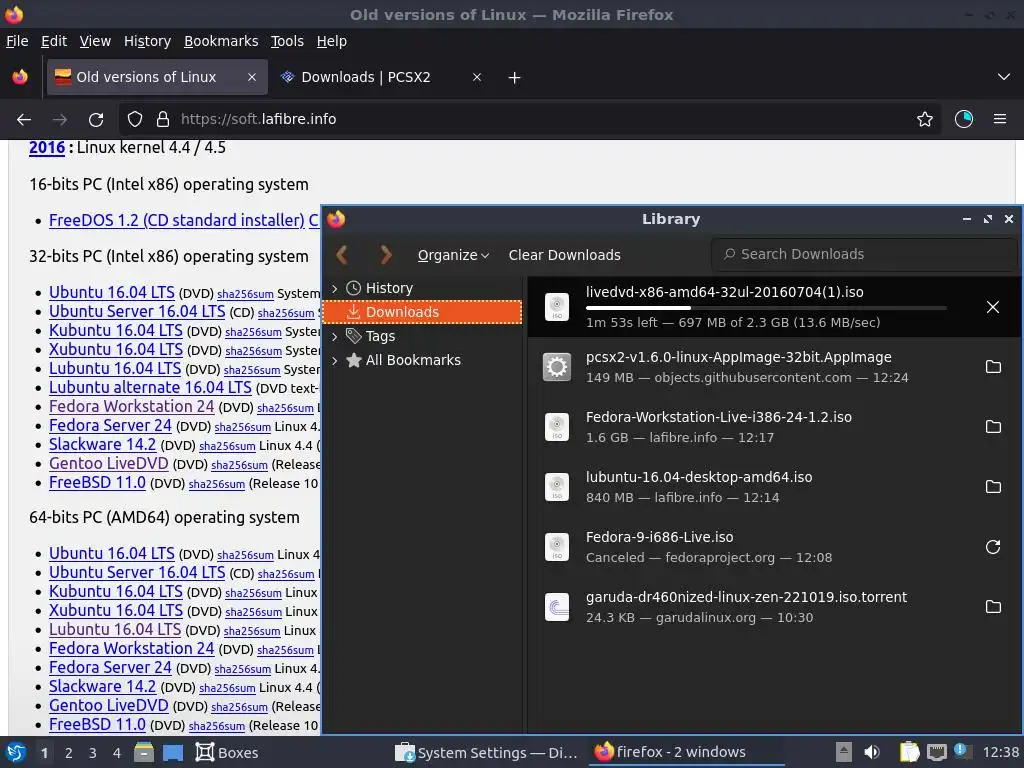Click the show desktop taskbar icon
The height and width of the screenshot is (768, 1024).
(x=173, y=752)
